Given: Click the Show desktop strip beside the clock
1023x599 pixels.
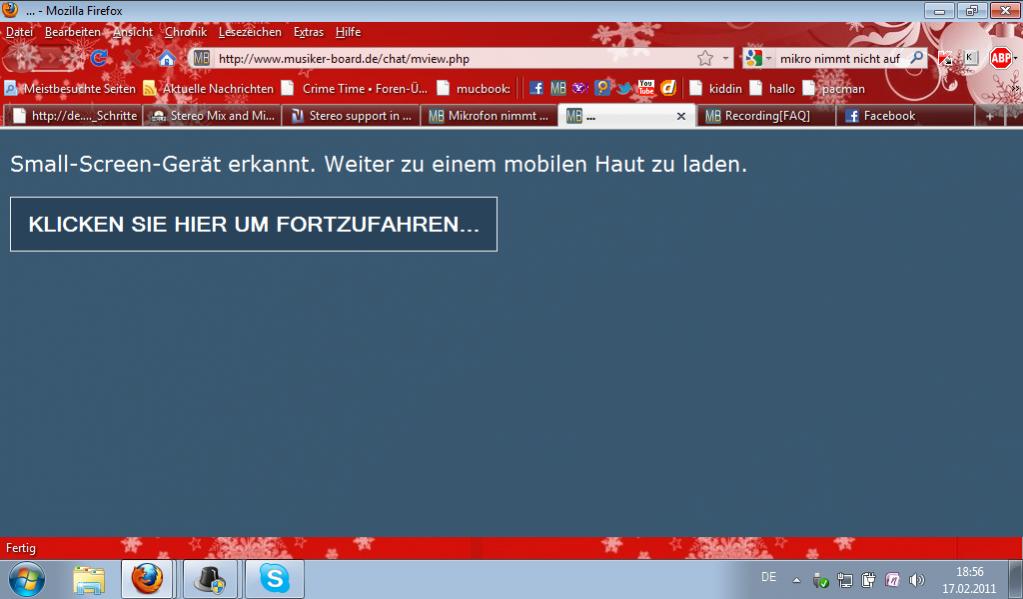Looking at the screenshot, I should point(1015,579).
